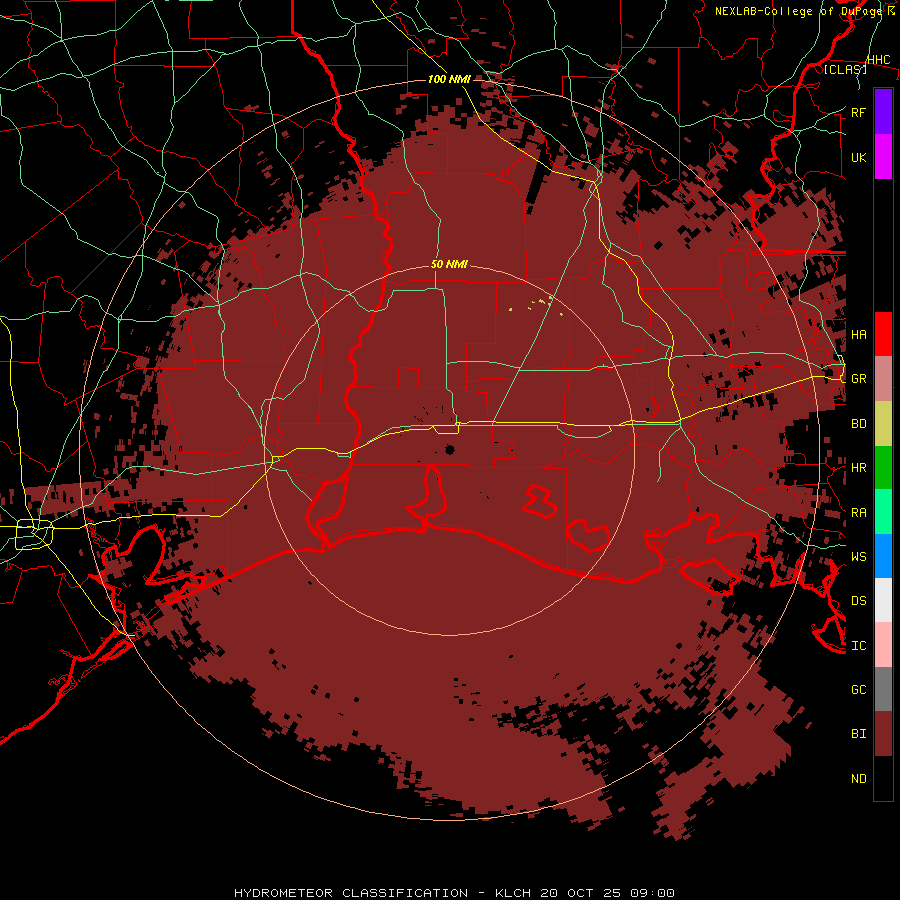Click the BD legend label
The image size is (900, 900).
pos(858,424)
